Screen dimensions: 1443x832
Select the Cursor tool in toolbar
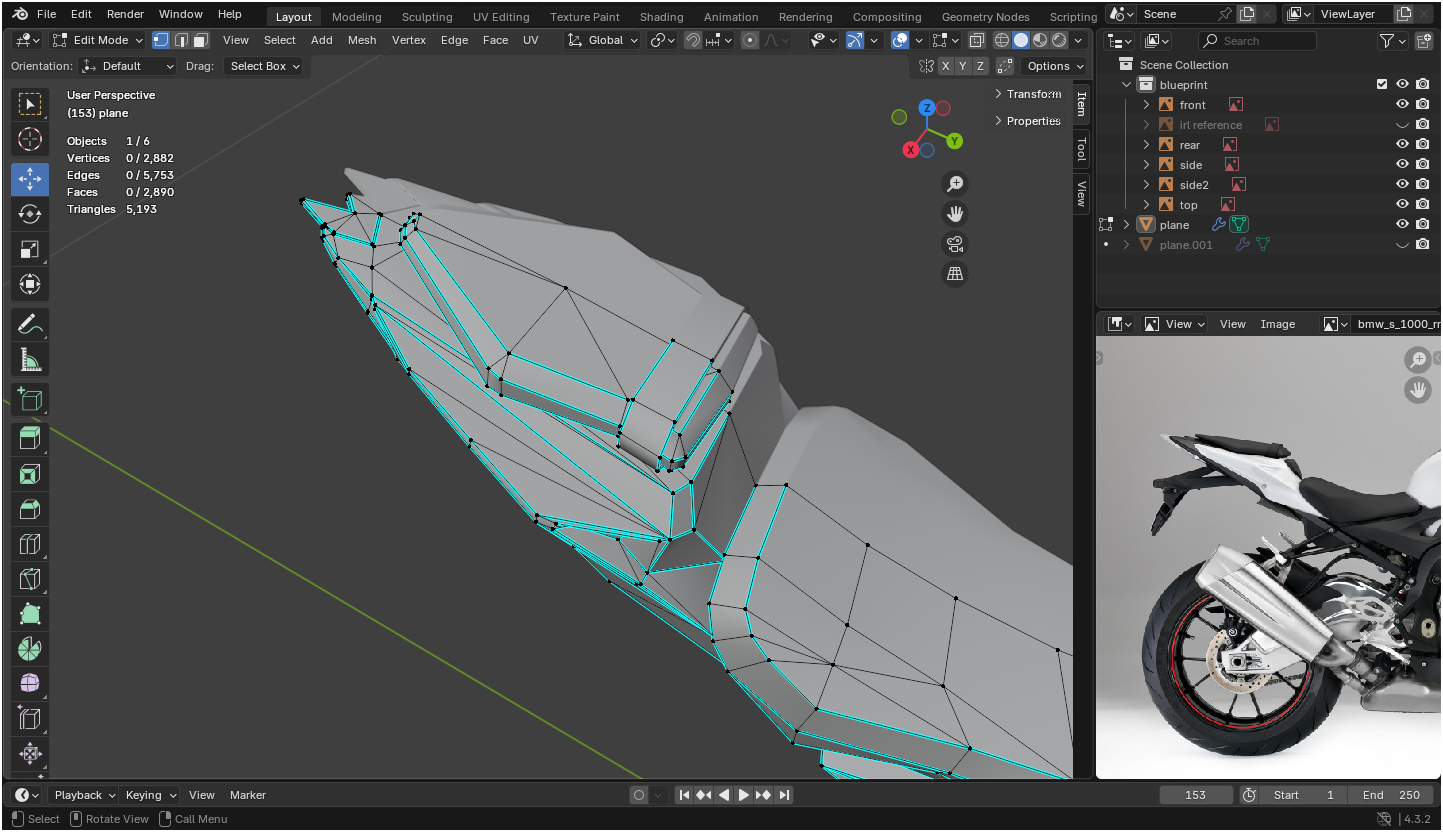(x=30, y=140)
